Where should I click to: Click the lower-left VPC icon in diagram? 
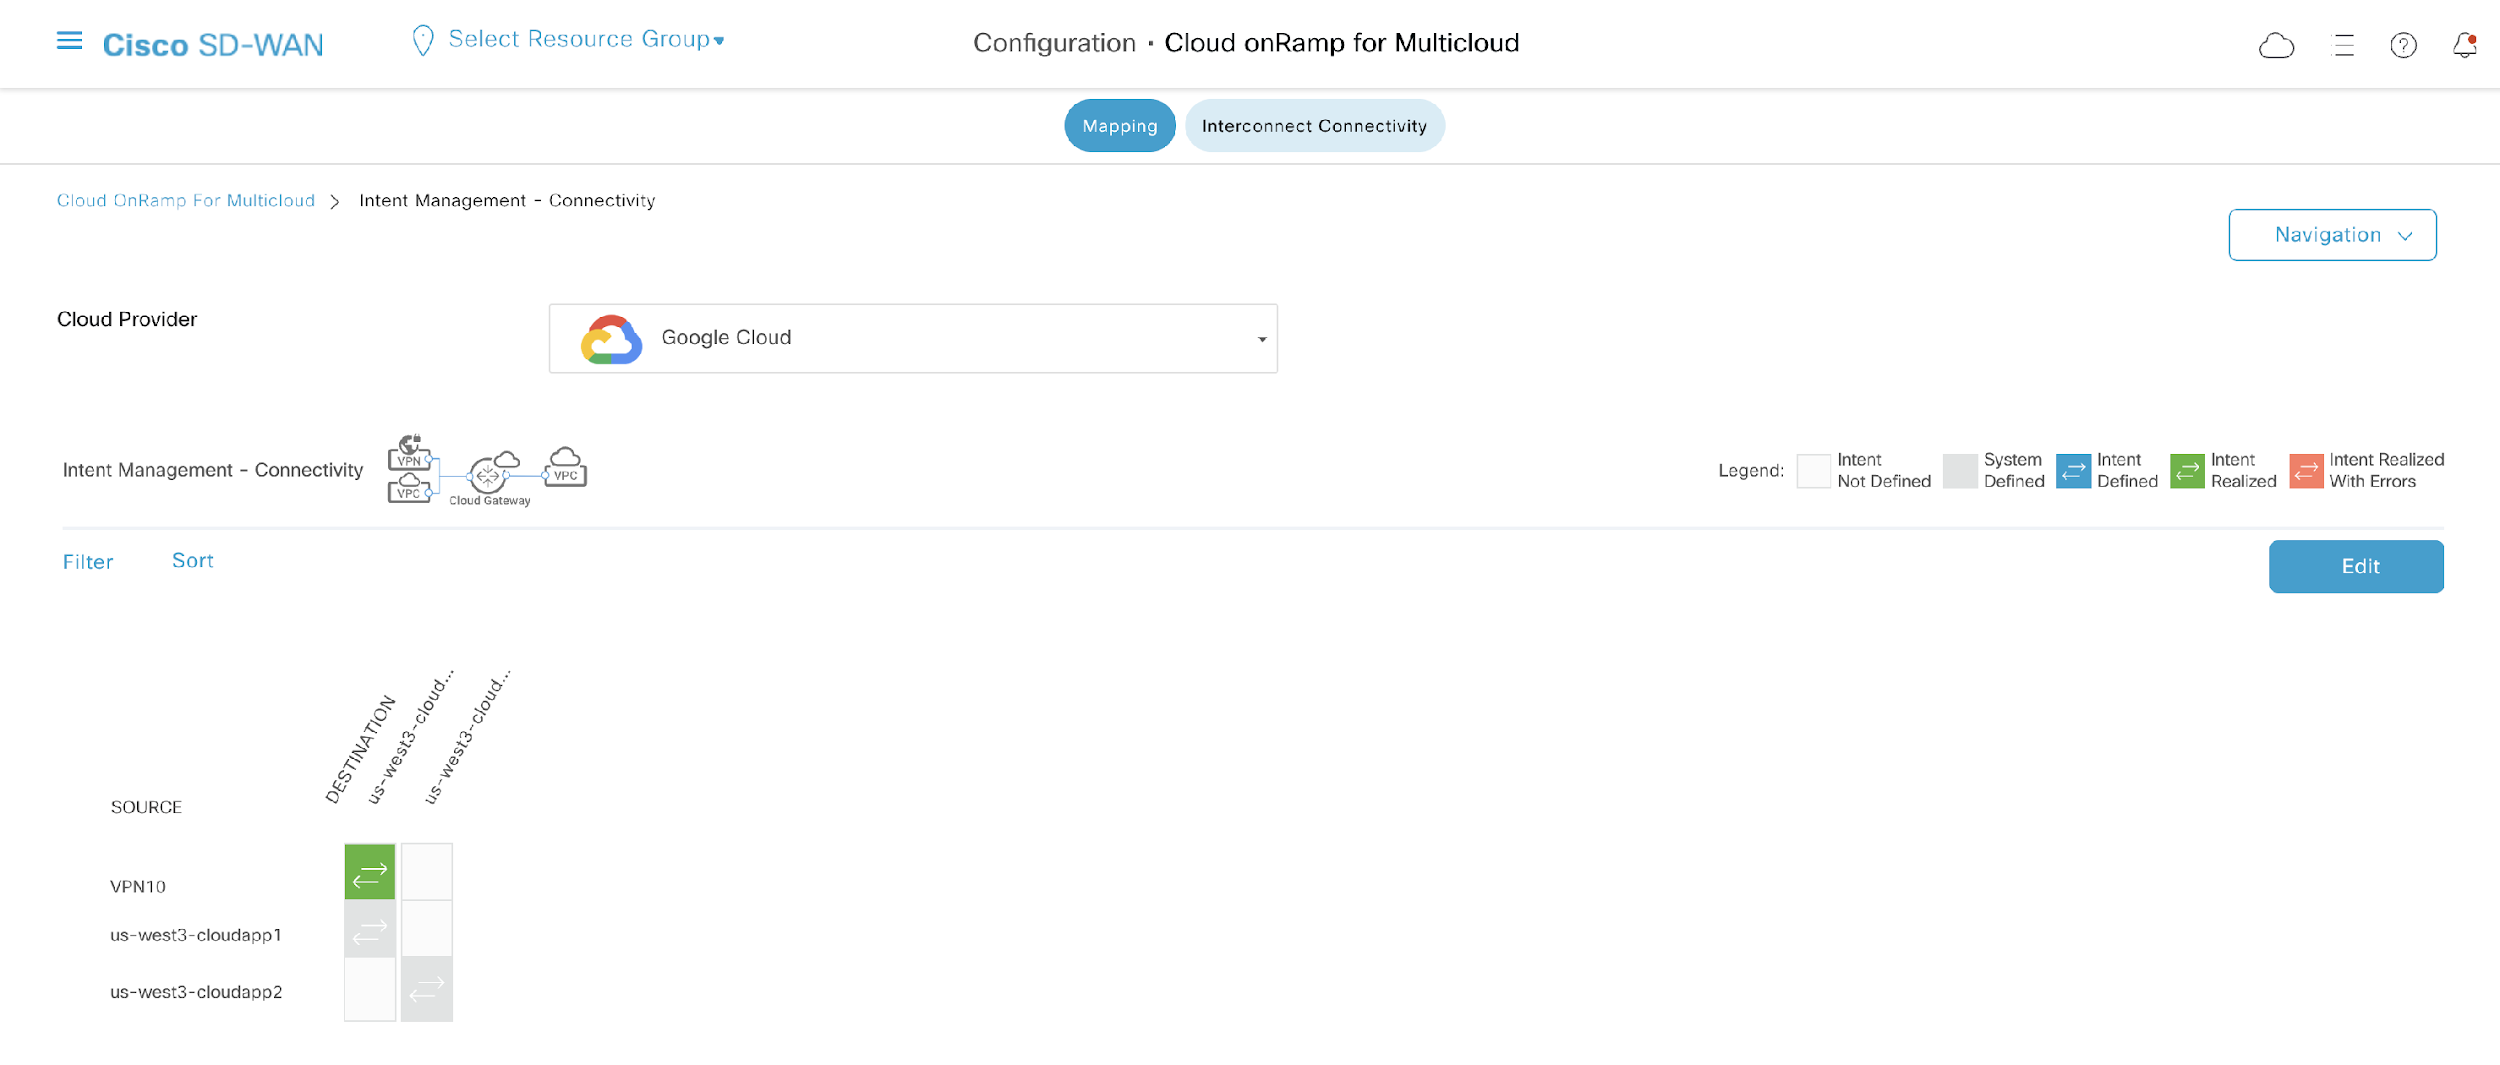click(410, 488)
